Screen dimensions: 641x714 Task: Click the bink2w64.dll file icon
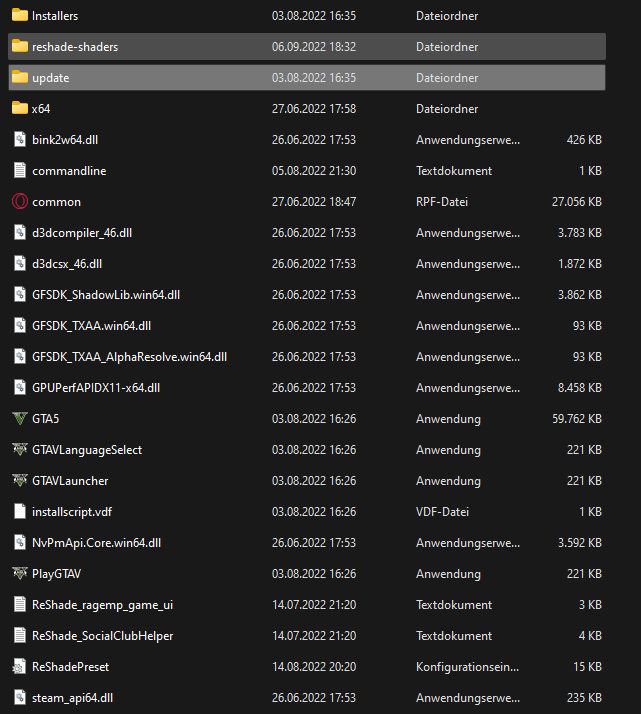[20, 139]
